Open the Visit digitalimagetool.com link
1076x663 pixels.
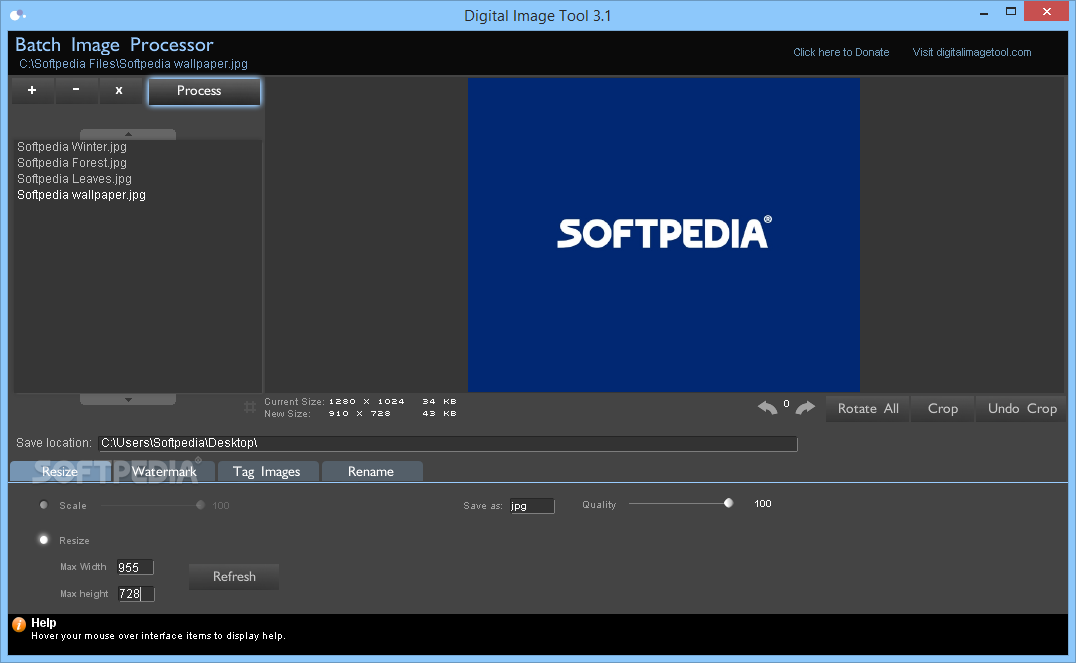pos(972,52)
